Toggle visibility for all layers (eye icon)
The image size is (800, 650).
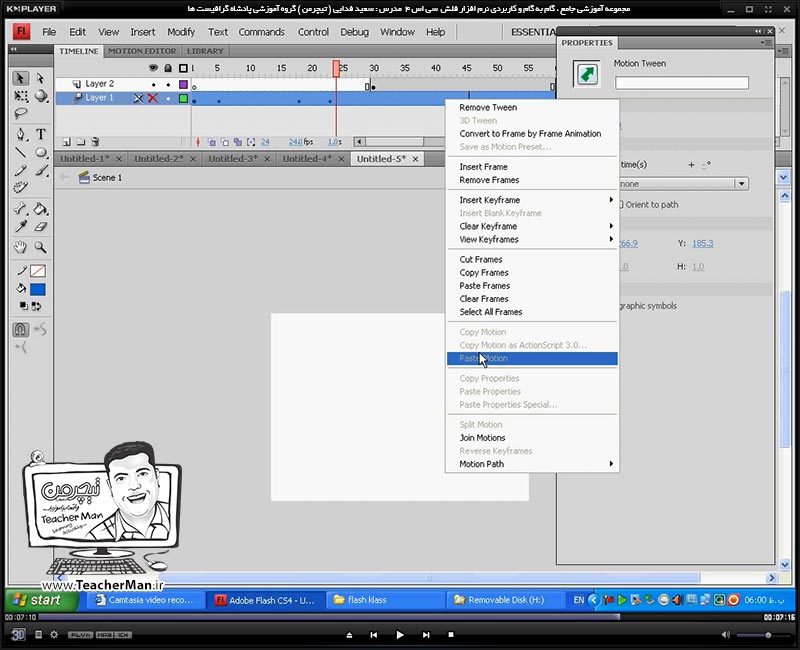point(153,68)
